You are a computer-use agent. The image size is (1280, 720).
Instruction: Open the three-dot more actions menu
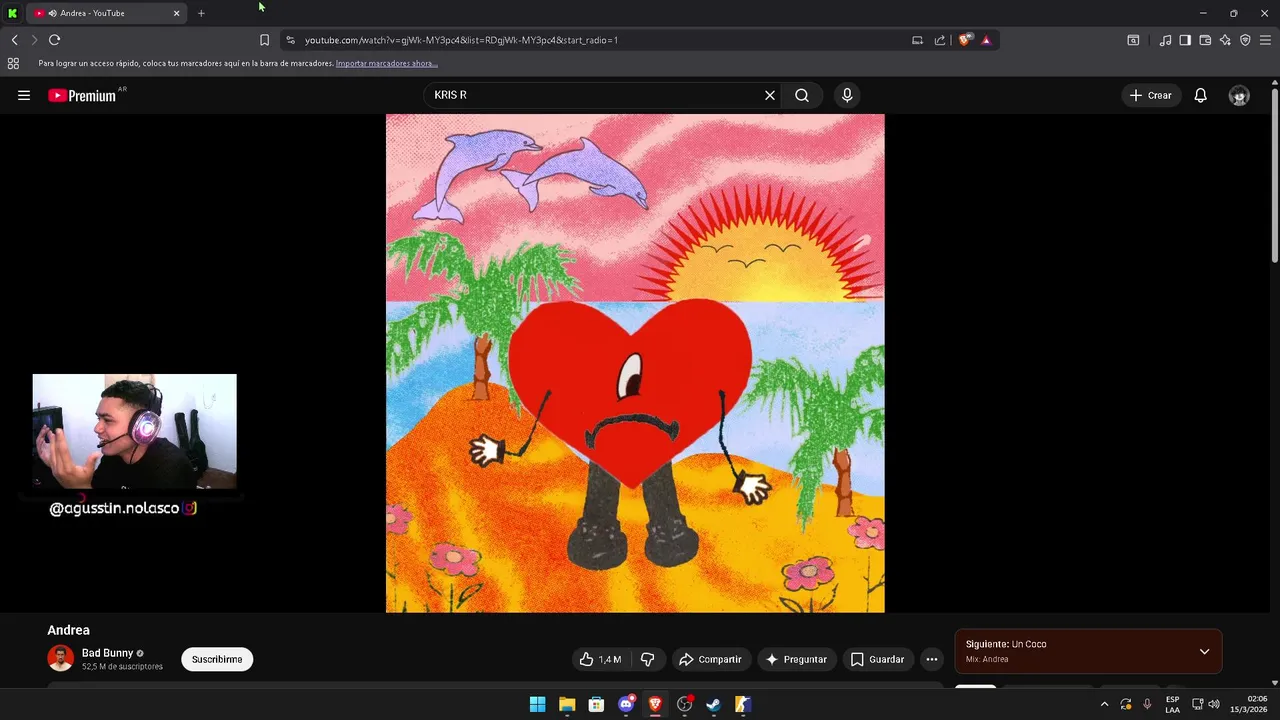932,659
